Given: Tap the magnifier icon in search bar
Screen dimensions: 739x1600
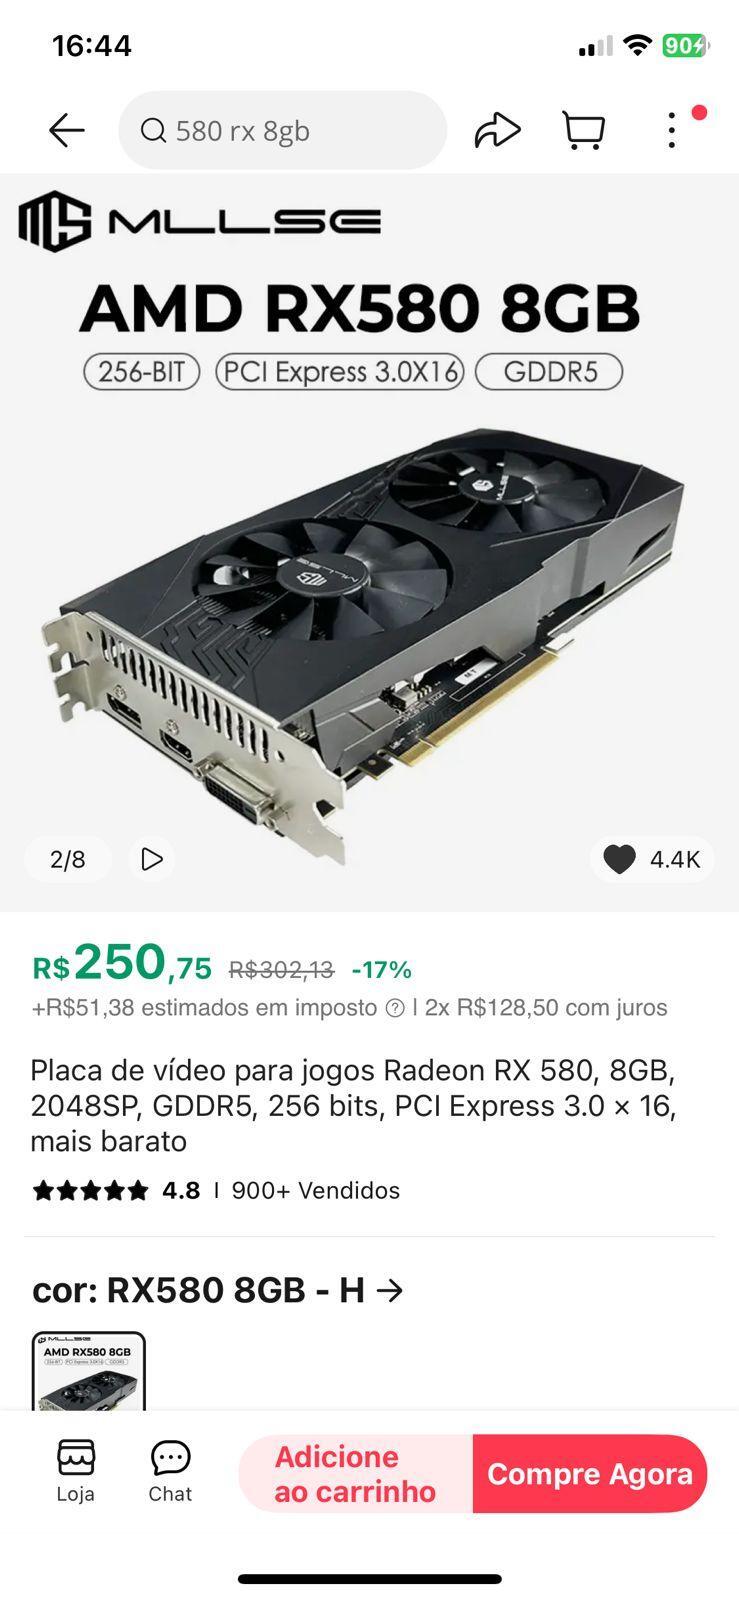Looking at the screenshot, I should (153, 130).
